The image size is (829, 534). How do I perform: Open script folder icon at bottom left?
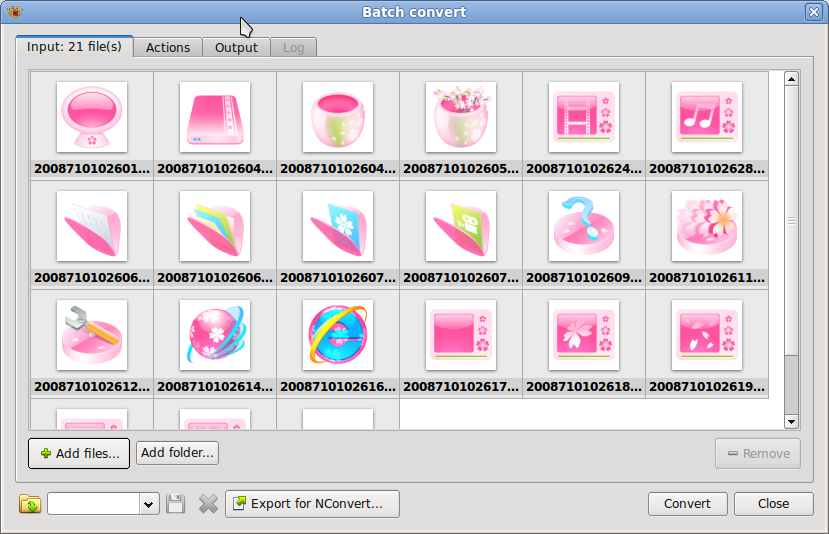pos(30,504)
